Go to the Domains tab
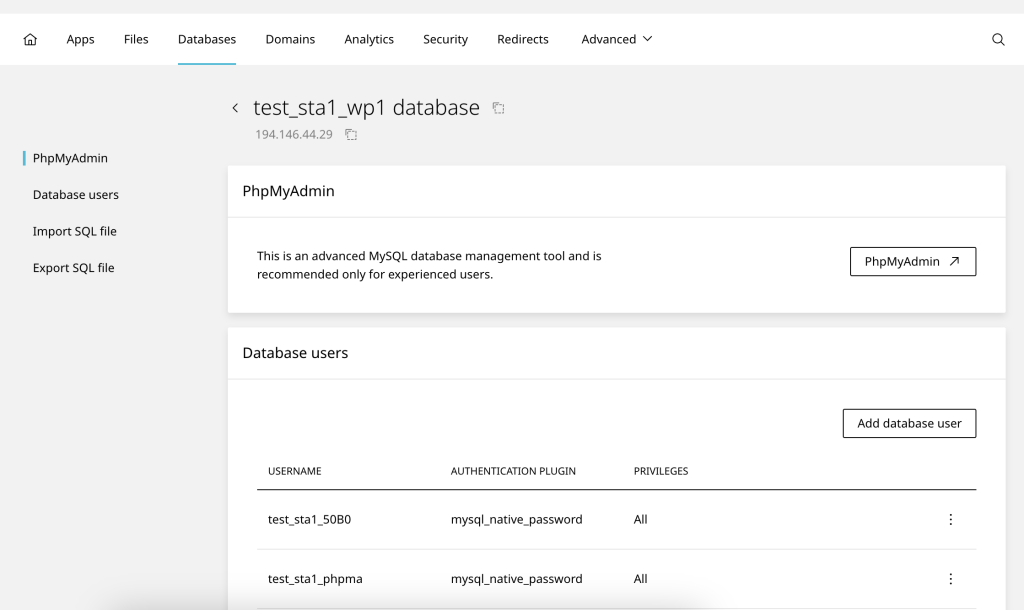Viewport: 1024px width, 610px height. click(x=290, y=39)
